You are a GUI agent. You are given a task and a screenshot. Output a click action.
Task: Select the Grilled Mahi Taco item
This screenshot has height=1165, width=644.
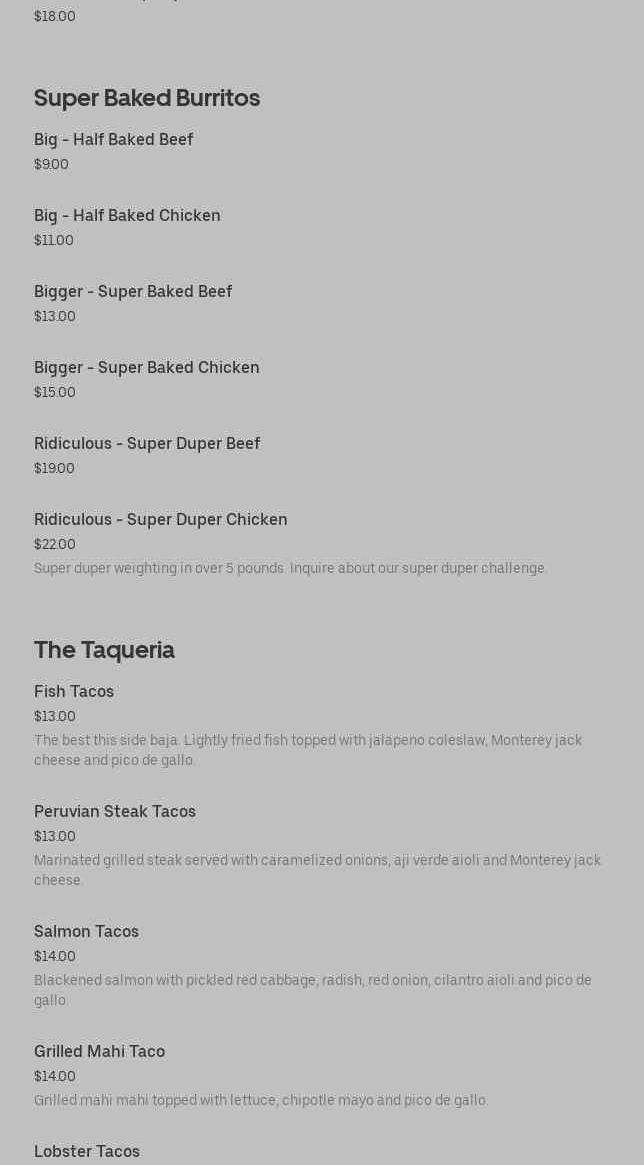[99, 1052]
